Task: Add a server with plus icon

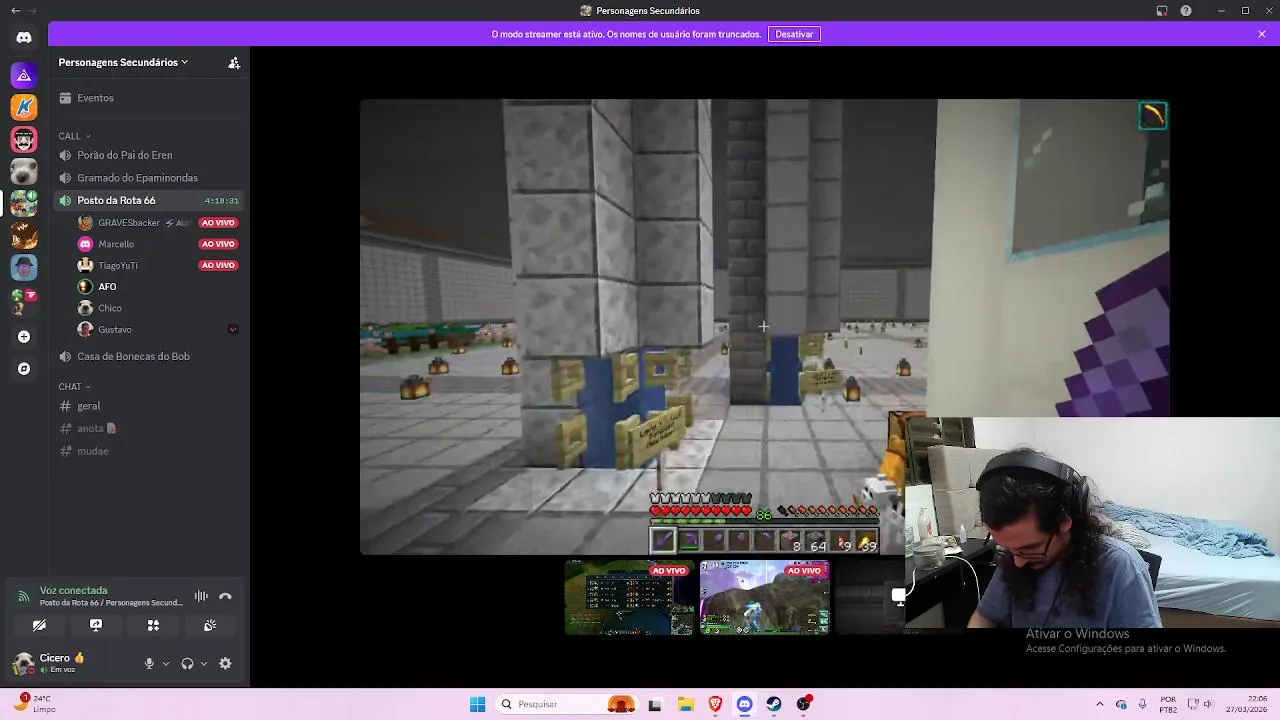Action: click(24, 337)
